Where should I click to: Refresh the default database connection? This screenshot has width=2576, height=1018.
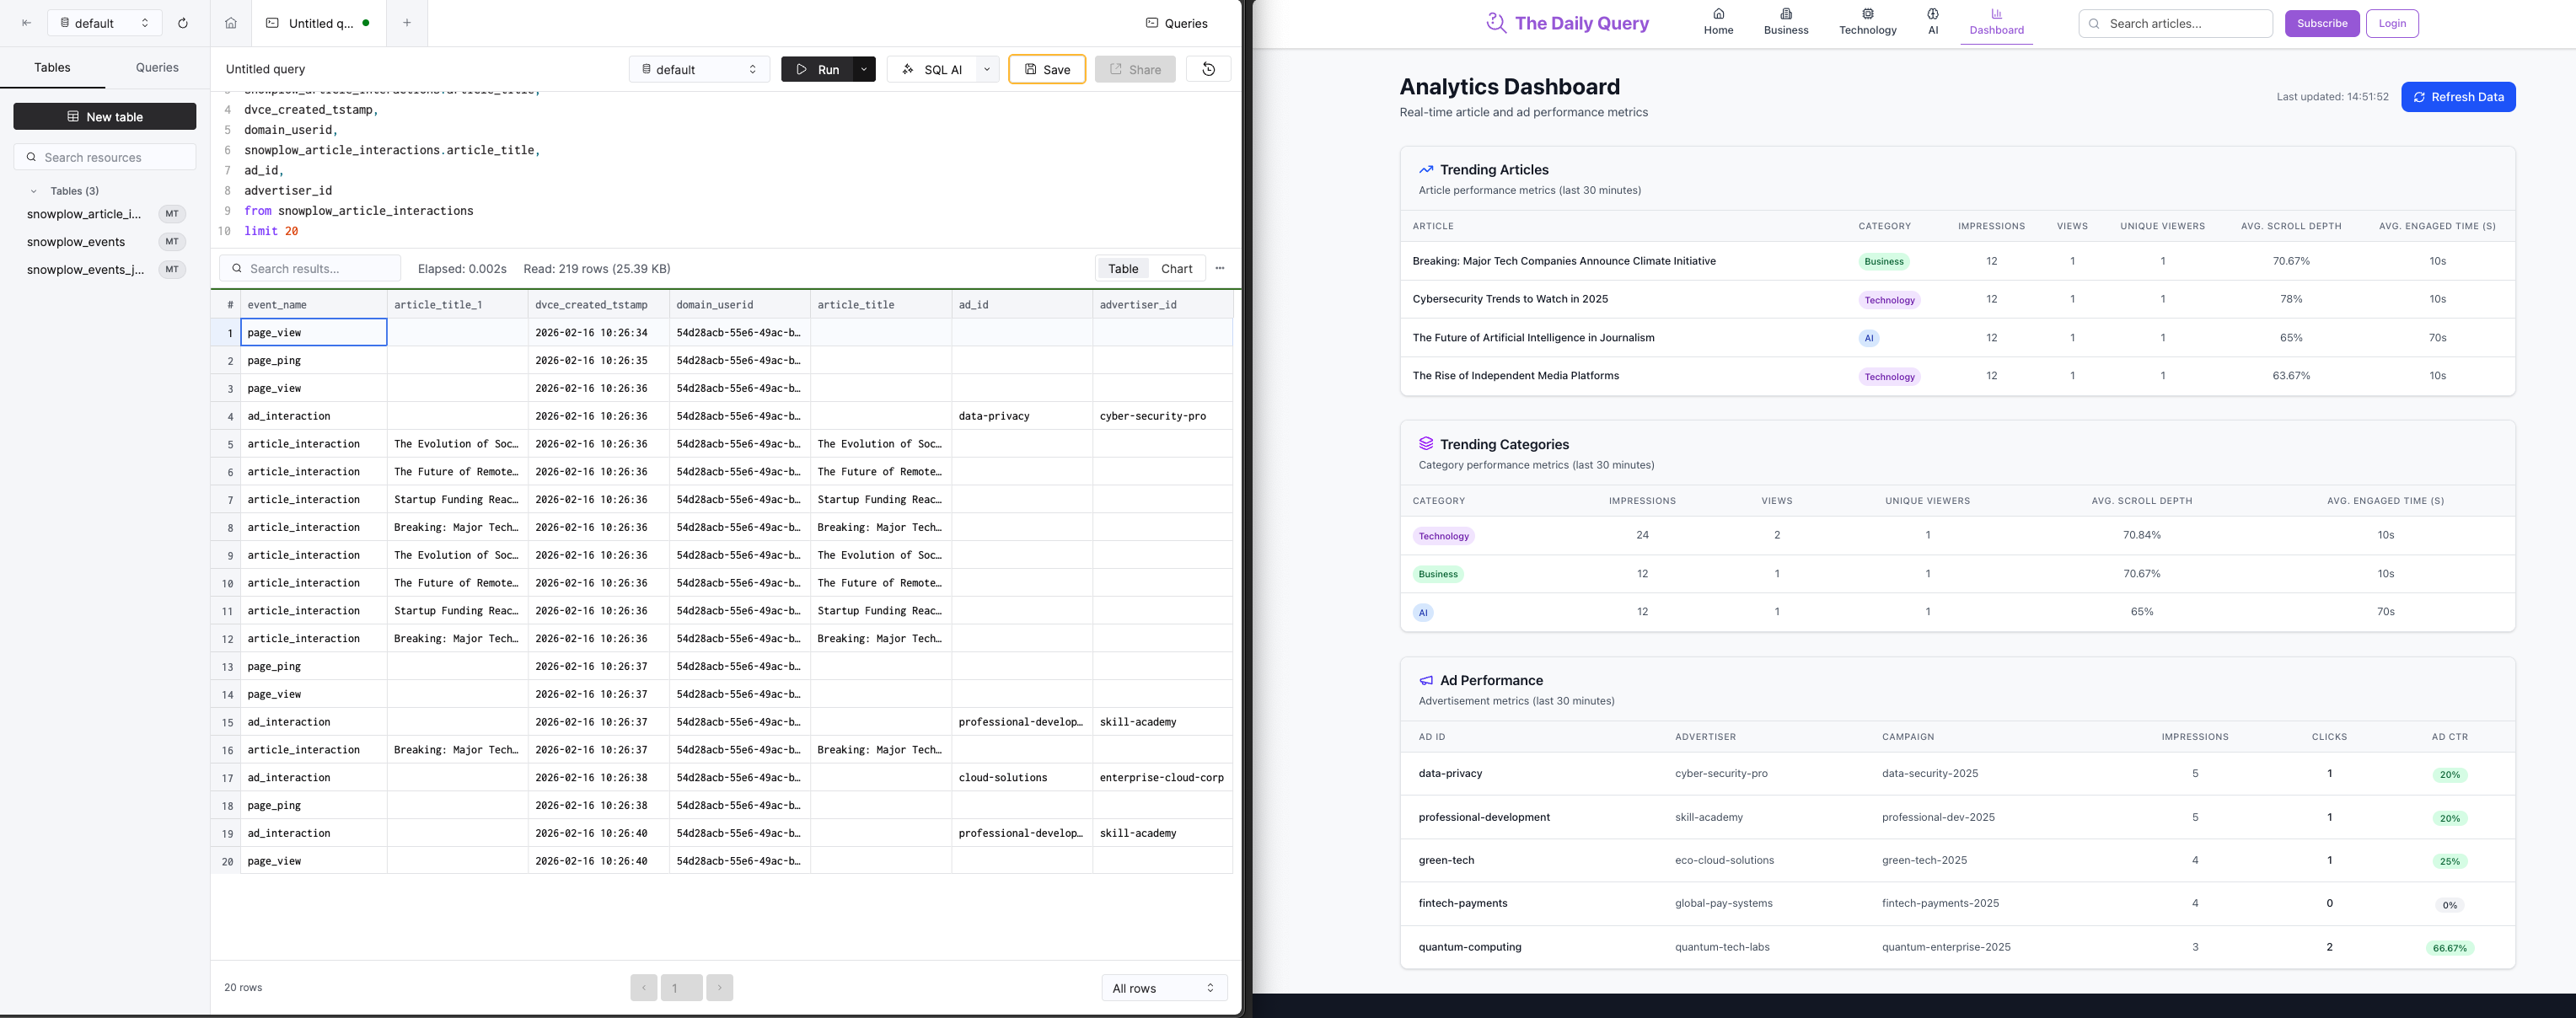(x=183, y=22)
